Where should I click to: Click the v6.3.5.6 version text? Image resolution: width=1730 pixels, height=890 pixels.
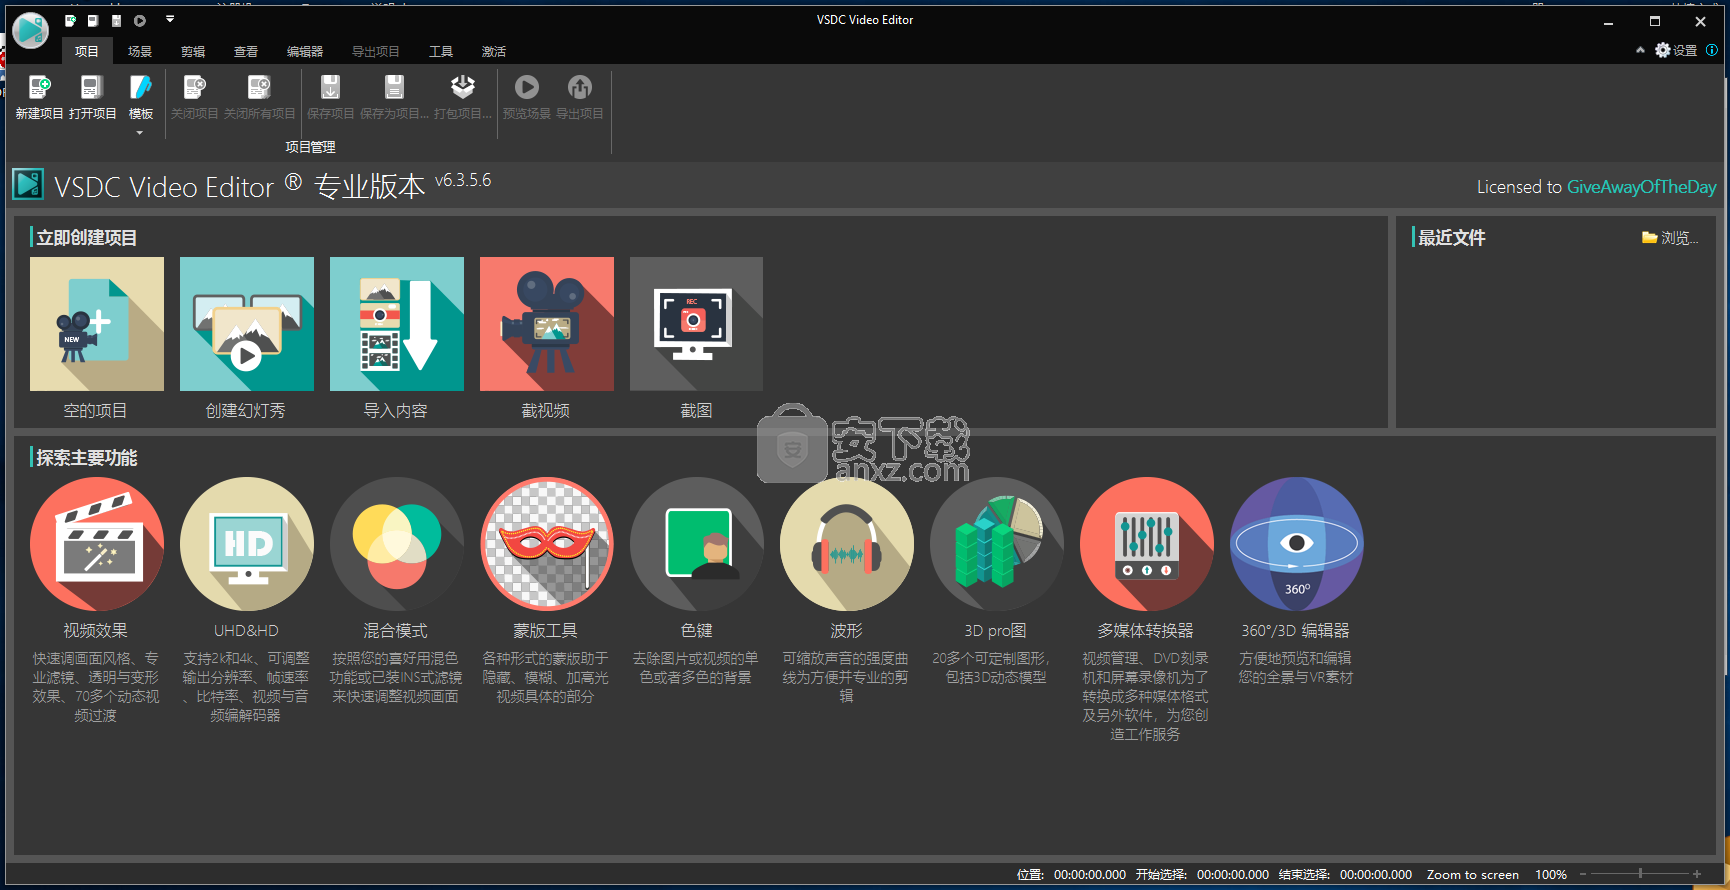coord(463,180)
